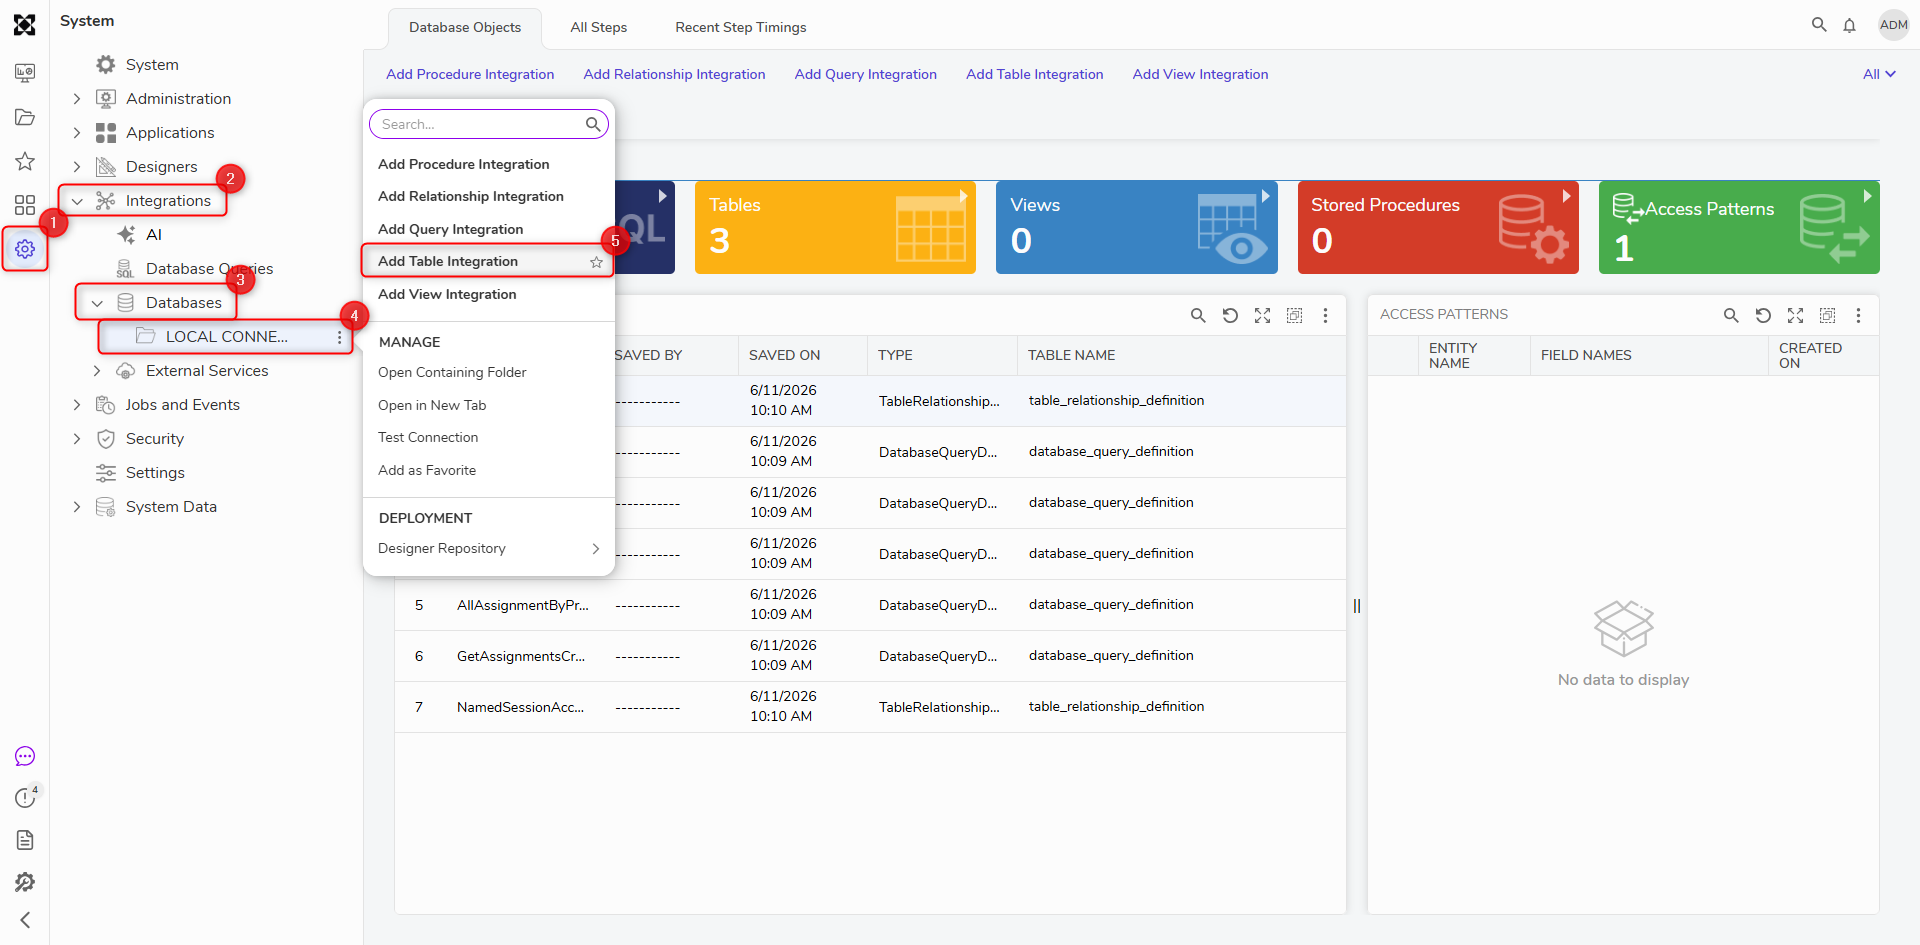Click the app logo in the left rail
Screen dimensions: 1920x945
click(25, 25)
